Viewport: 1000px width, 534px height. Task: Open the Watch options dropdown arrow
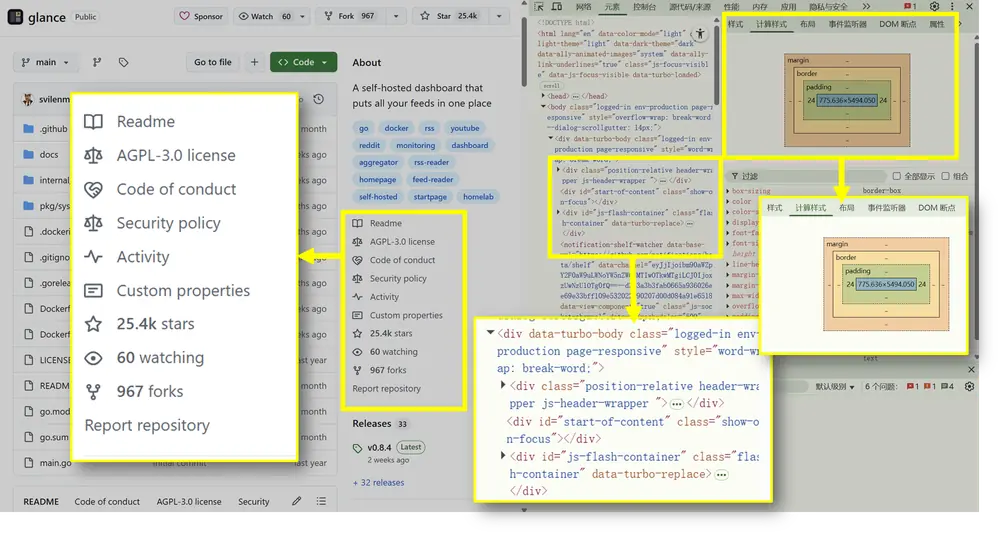[x=303, y=16]
